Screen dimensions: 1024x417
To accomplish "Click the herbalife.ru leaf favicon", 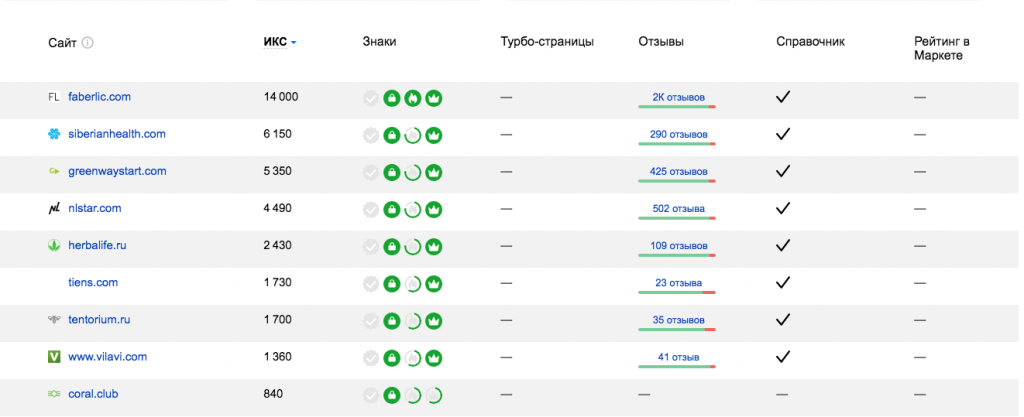I will tap(54, 246).
